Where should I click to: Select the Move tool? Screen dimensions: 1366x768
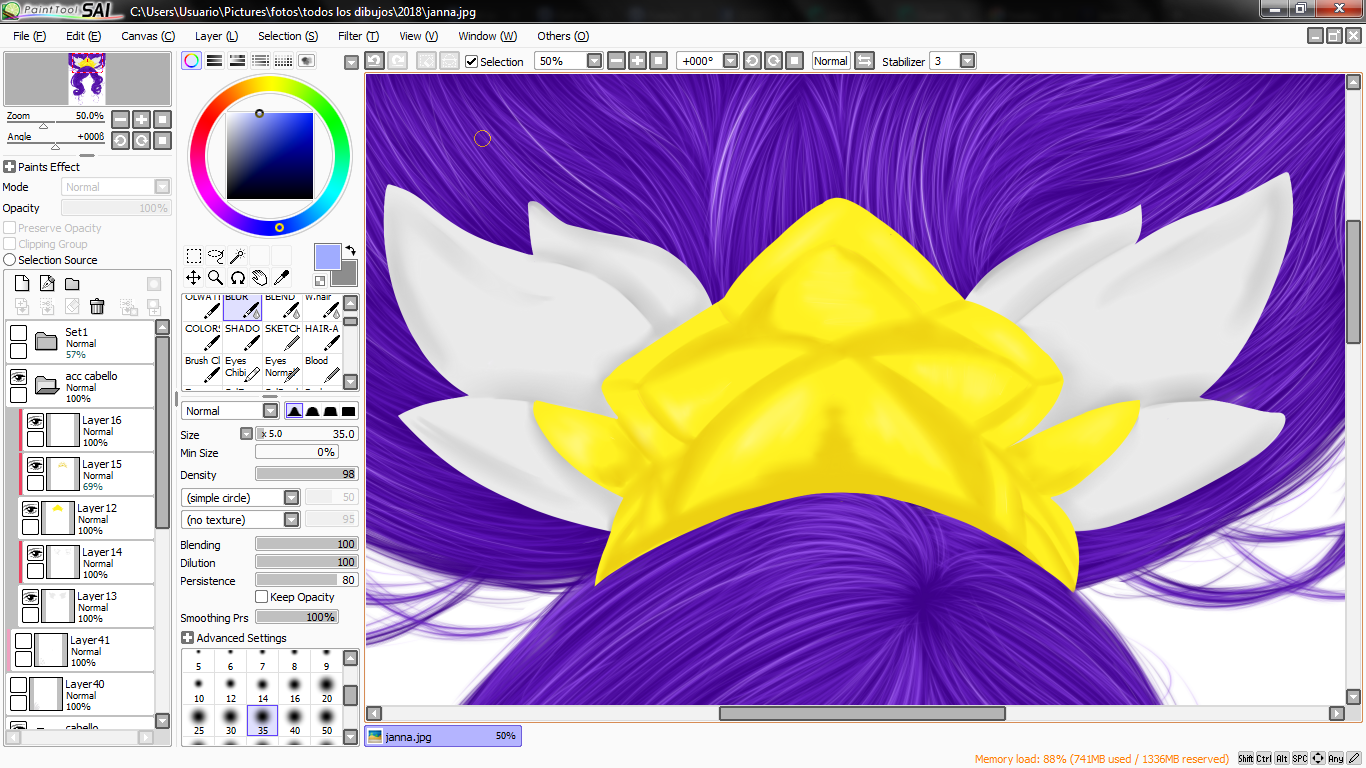tap(194, 278)
